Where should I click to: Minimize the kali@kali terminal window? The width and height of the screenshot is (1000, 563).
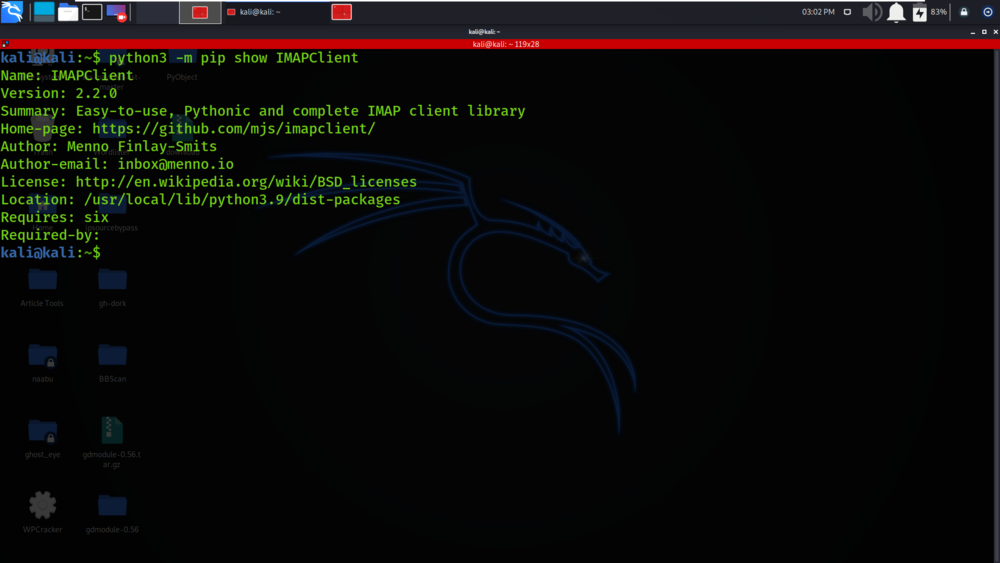point(973,31)
